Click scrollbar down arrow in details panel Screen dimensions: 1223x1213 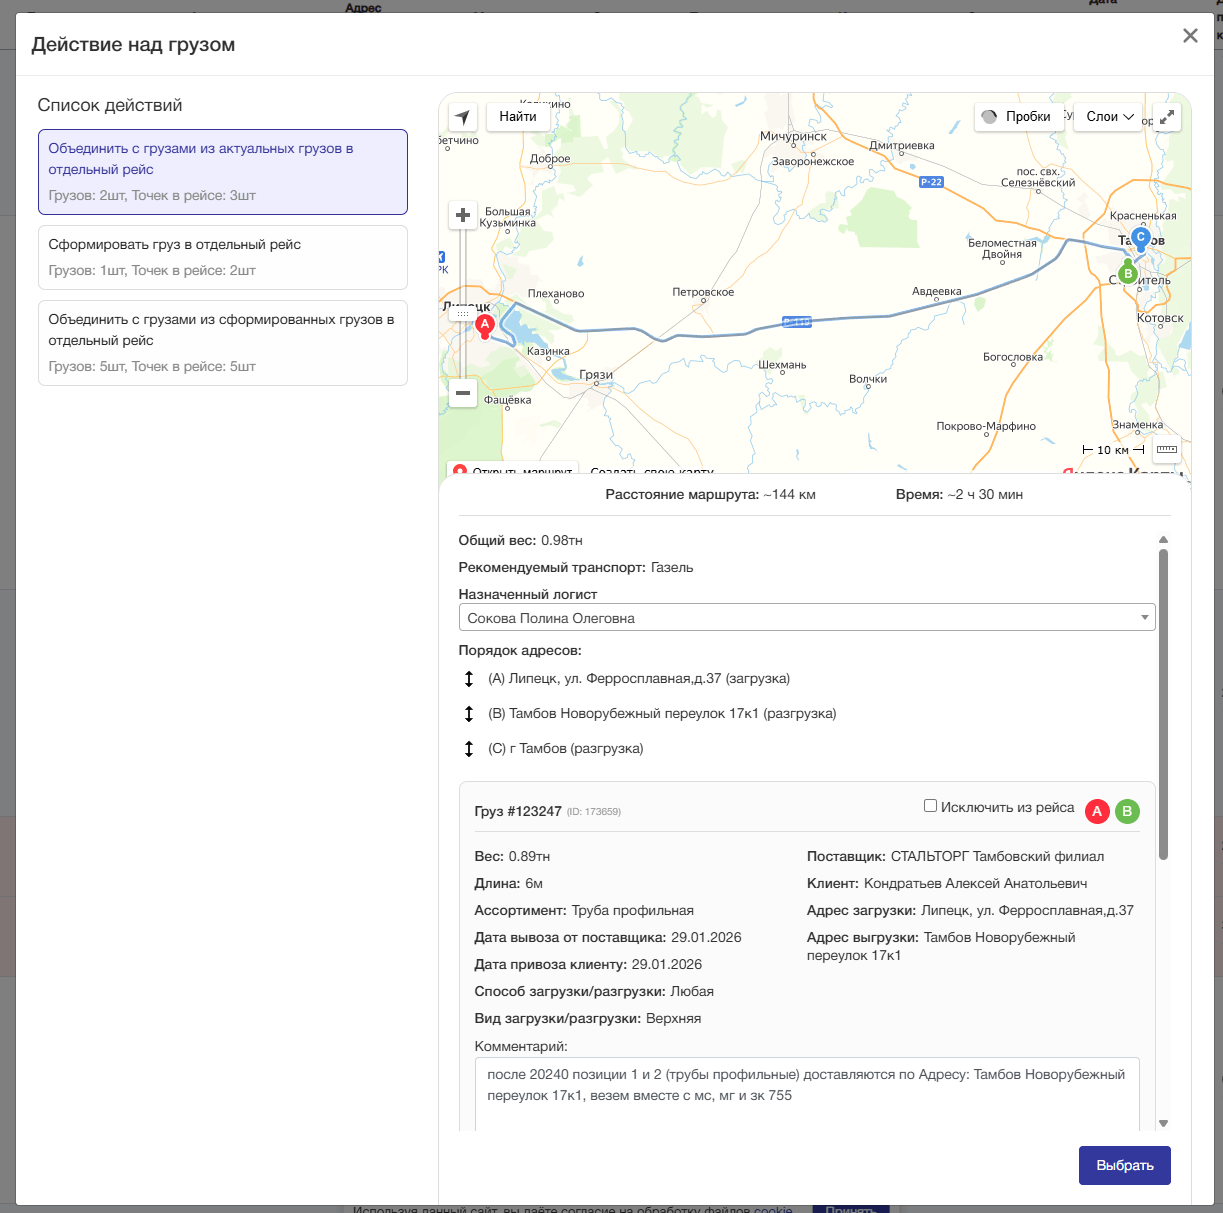[x=1163, y=1124]
